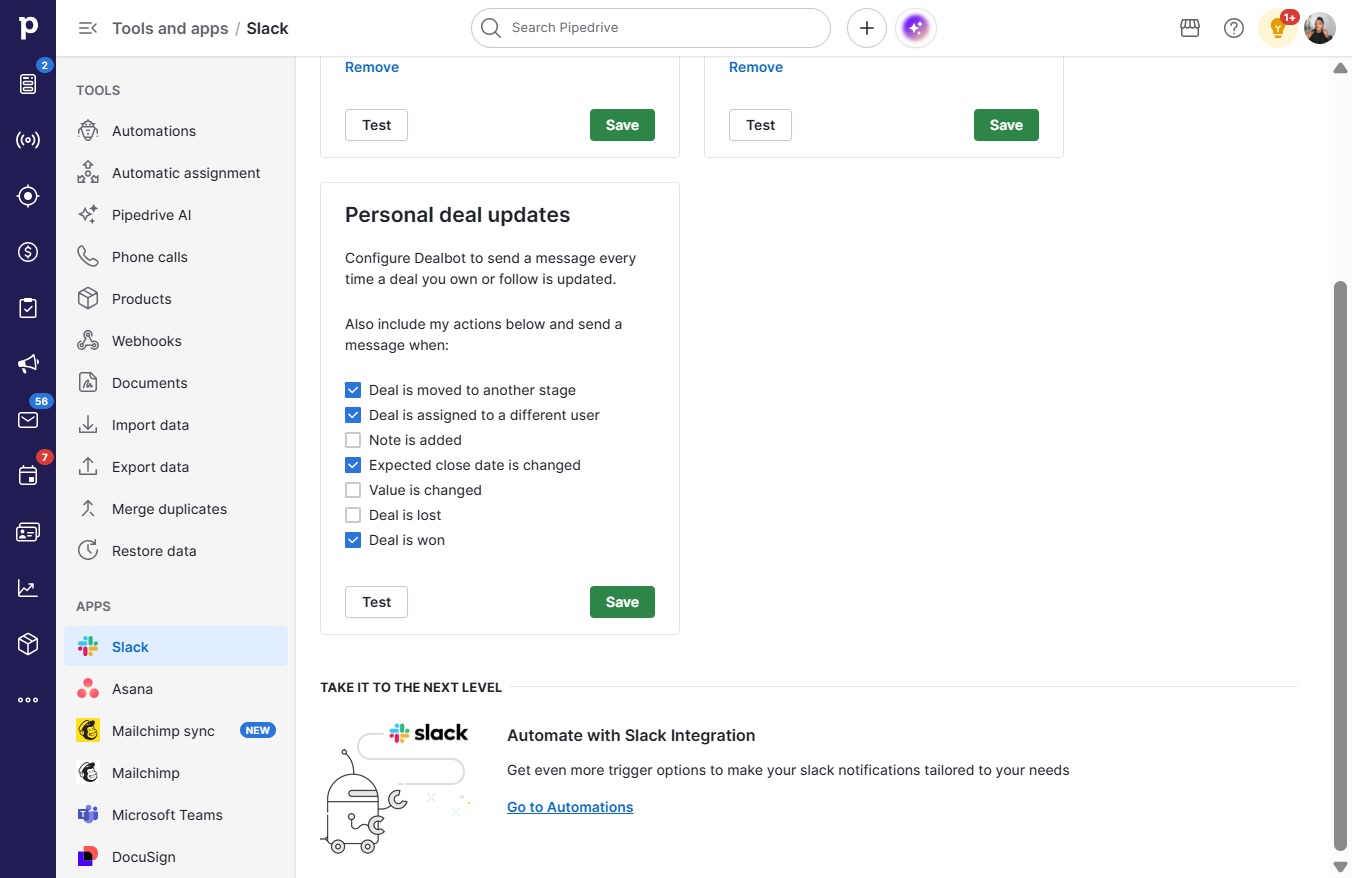Open the Leads inbox icon with badge 2
Screen dimensions: 1352x878
(28, 84)
